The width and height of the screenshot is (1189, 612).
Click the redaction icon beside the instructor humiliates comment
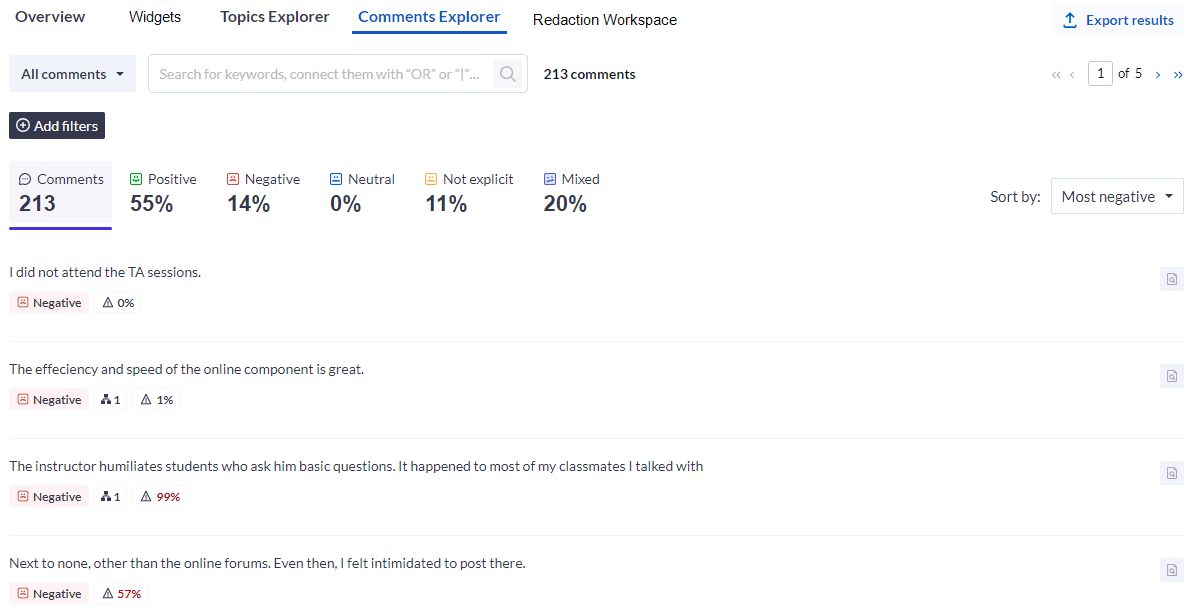tap(1171, 473)
